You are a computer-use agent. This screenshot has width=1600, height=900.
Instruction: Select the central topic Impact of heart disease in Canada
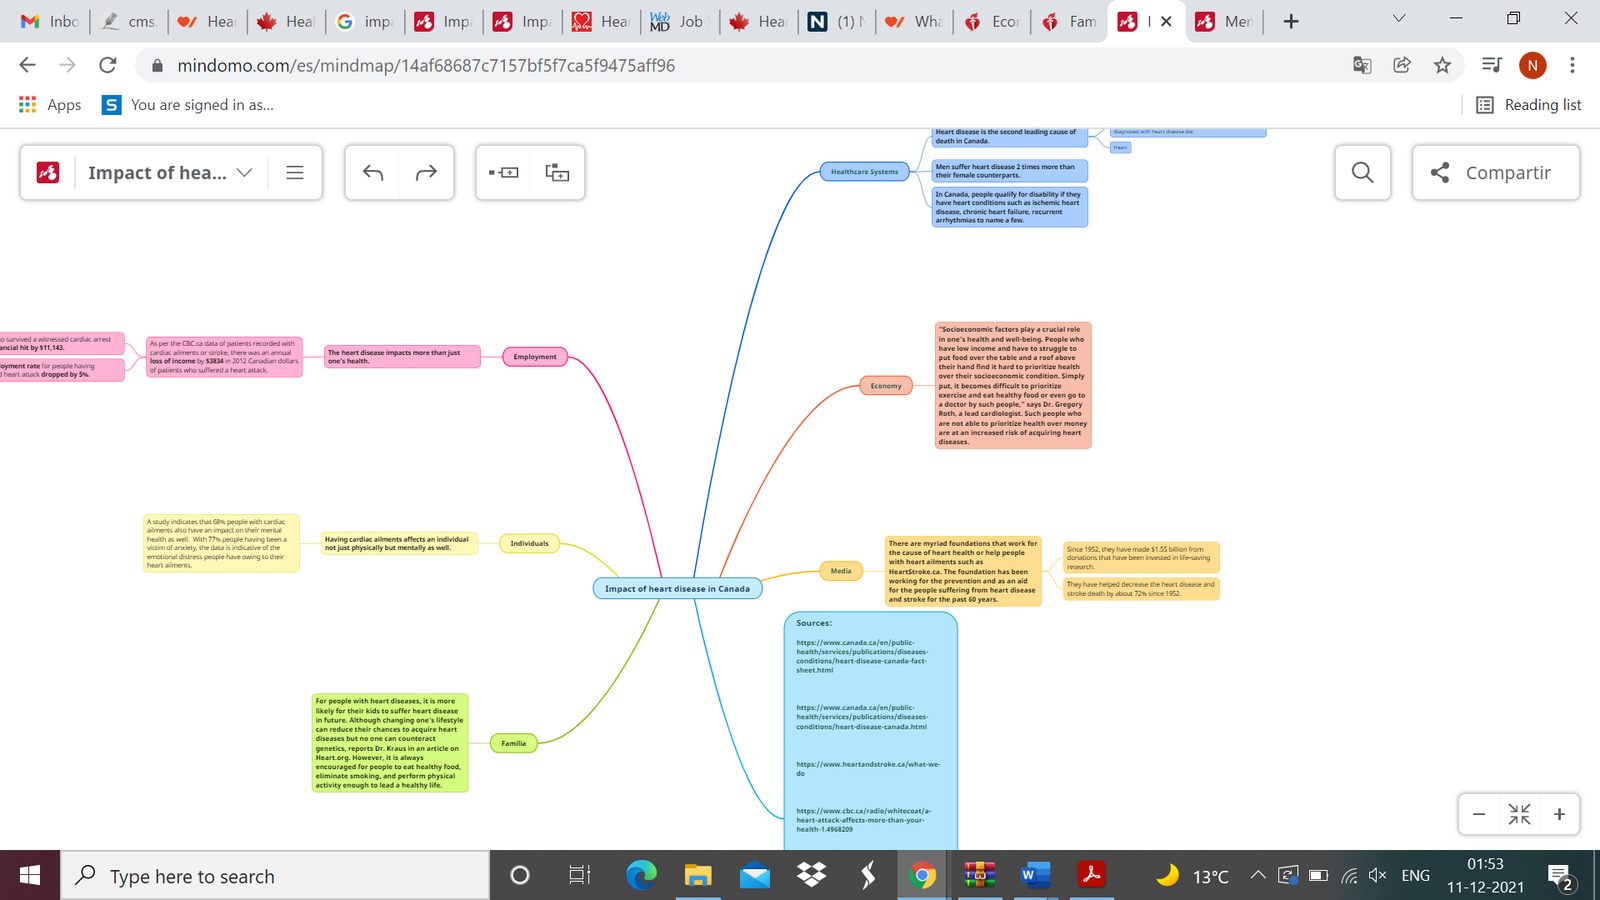click(x=677, y=589)
